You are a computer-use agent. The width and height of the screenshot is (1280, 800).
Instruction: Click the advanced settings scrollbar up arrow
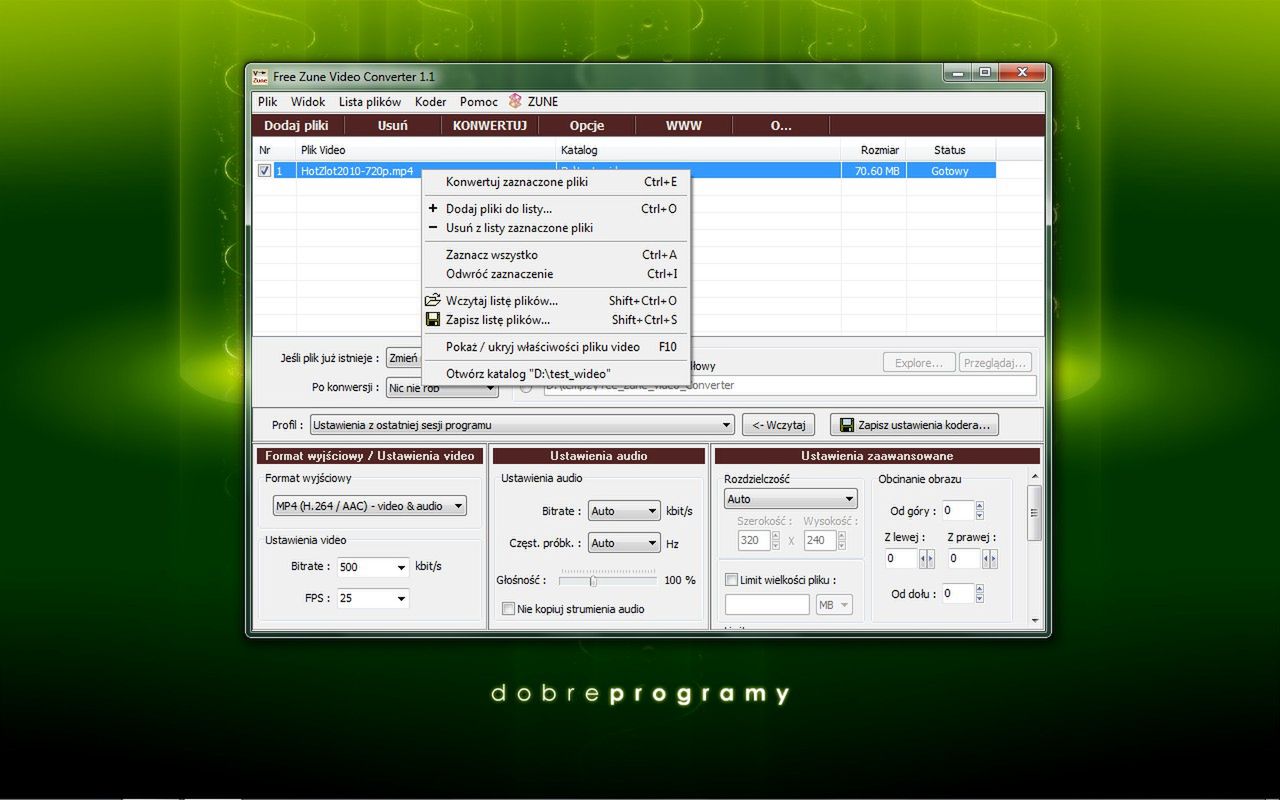coord(1035,477)
